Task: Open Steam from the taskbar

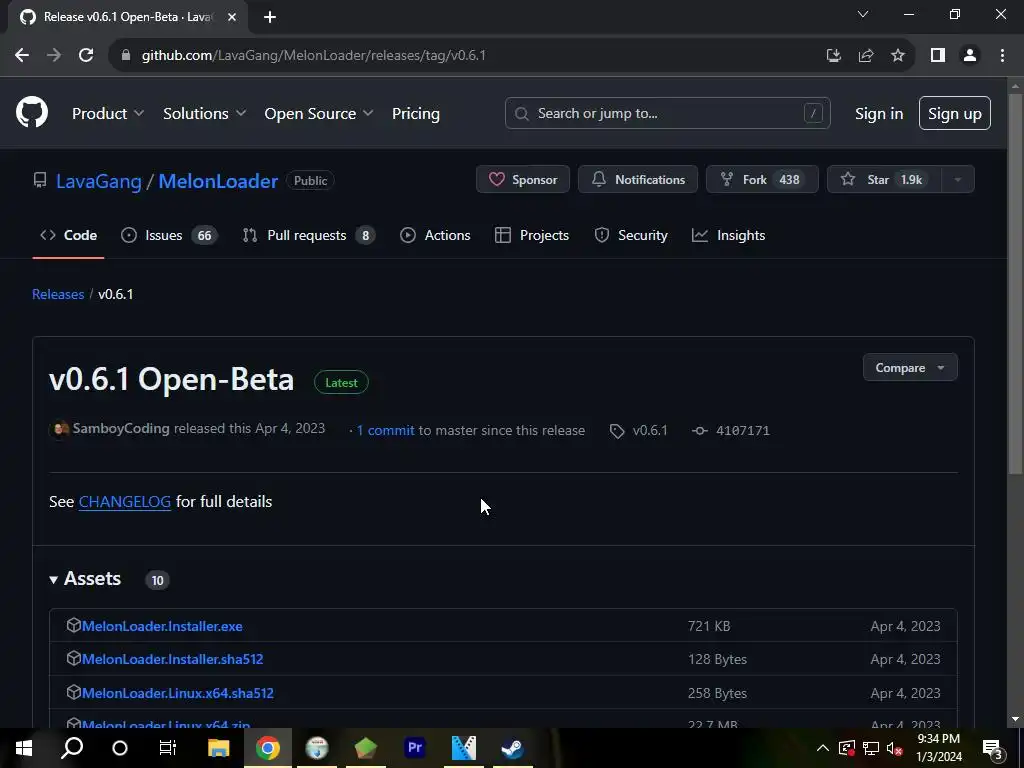Action: click(513, 748)
